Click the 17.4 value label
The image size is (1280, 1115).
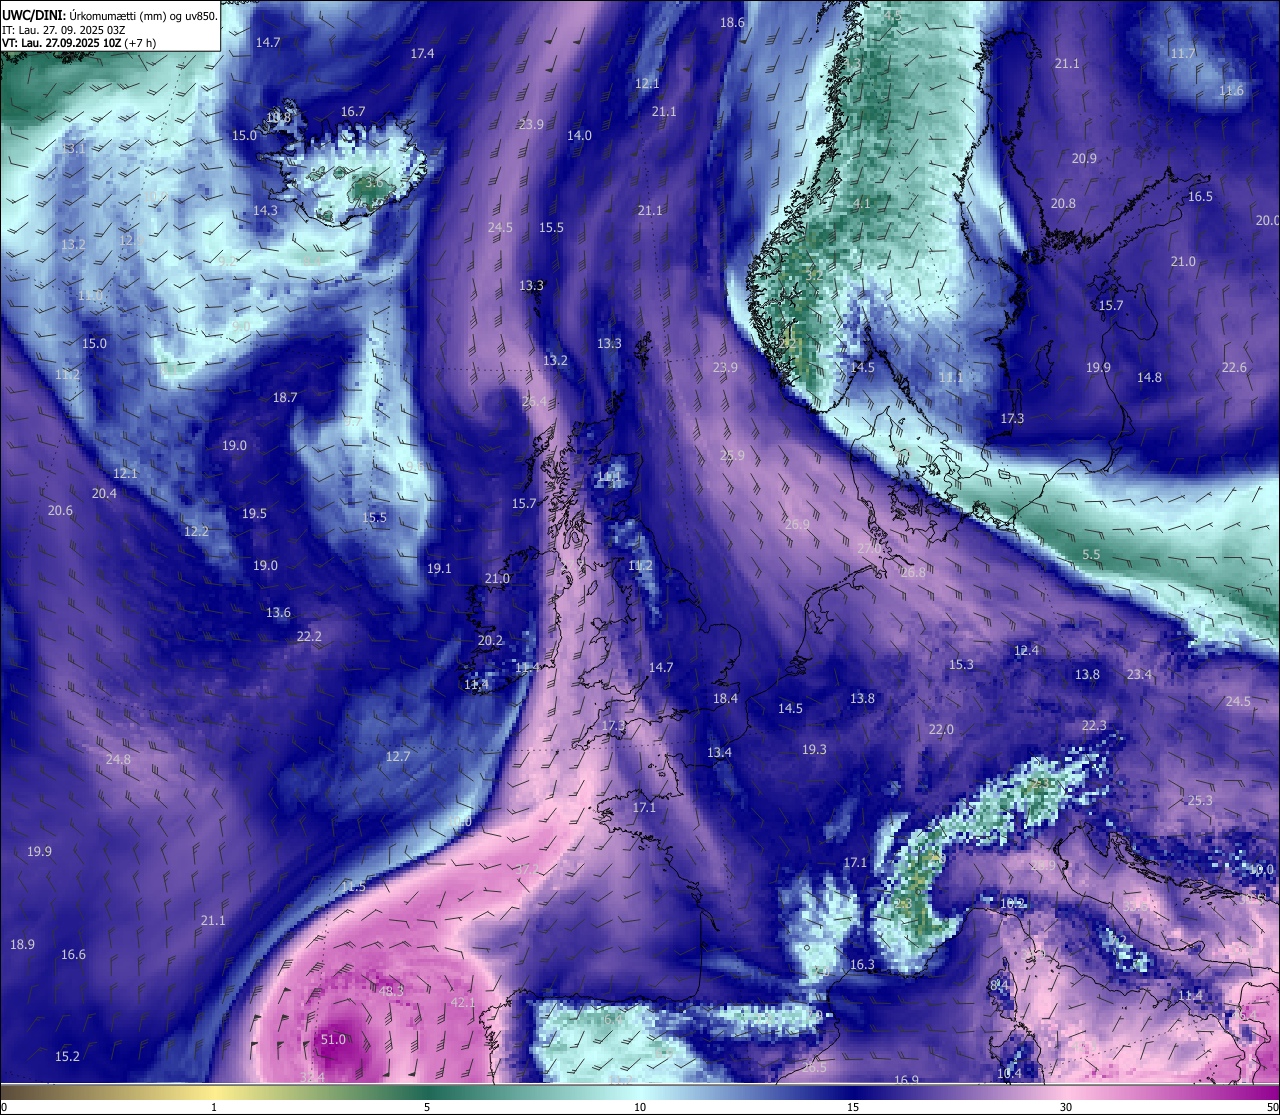[422, 54]
